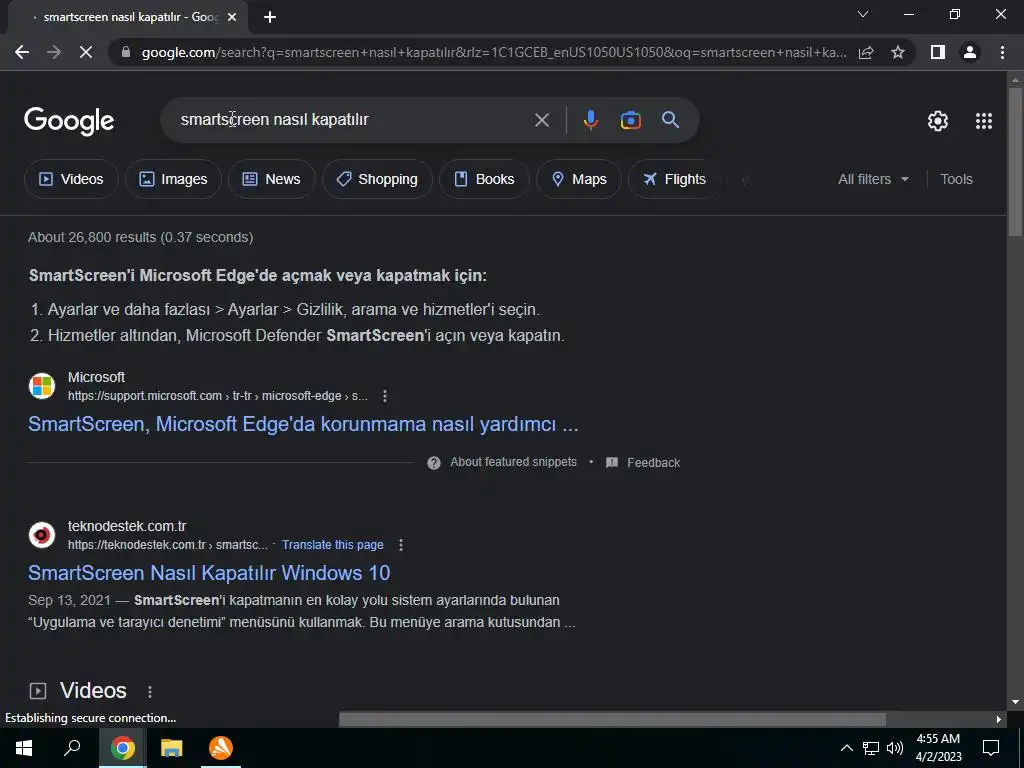Open the tab search chevron
1024x768 pixels.
point(863,14)
